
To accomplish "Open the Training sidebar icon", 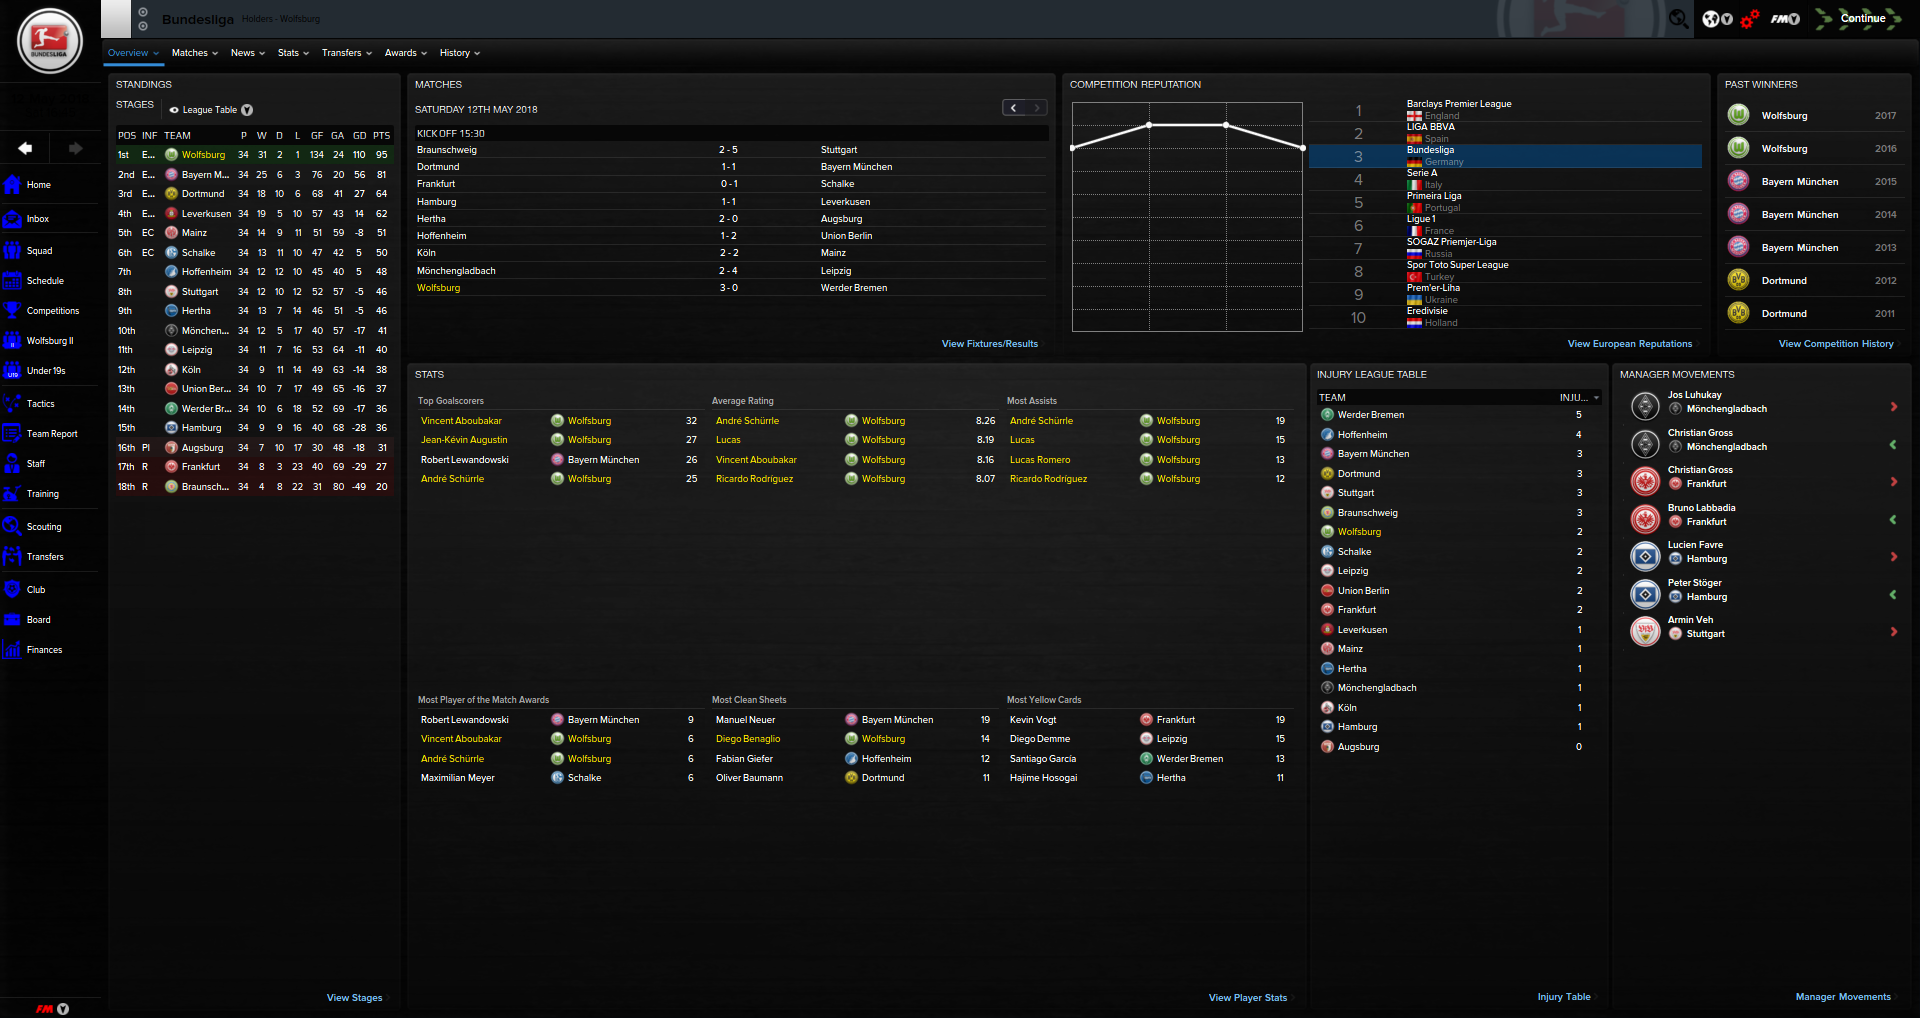I will point(12,493).
